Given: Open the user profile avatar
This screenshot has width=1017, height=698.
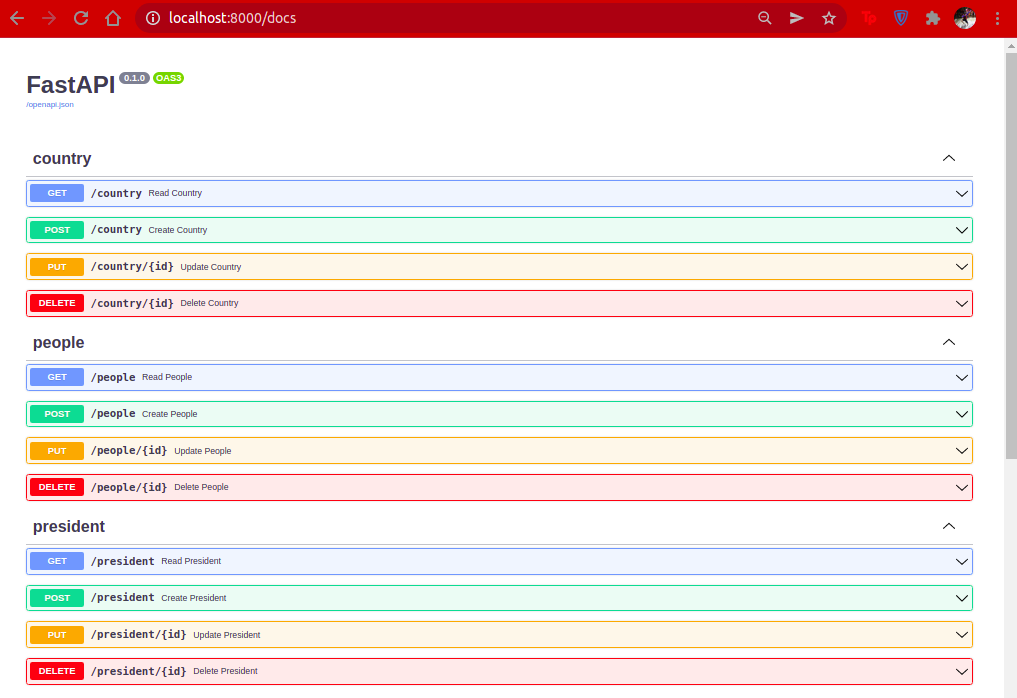Looking at the screenshot, I should click(965, 18).
